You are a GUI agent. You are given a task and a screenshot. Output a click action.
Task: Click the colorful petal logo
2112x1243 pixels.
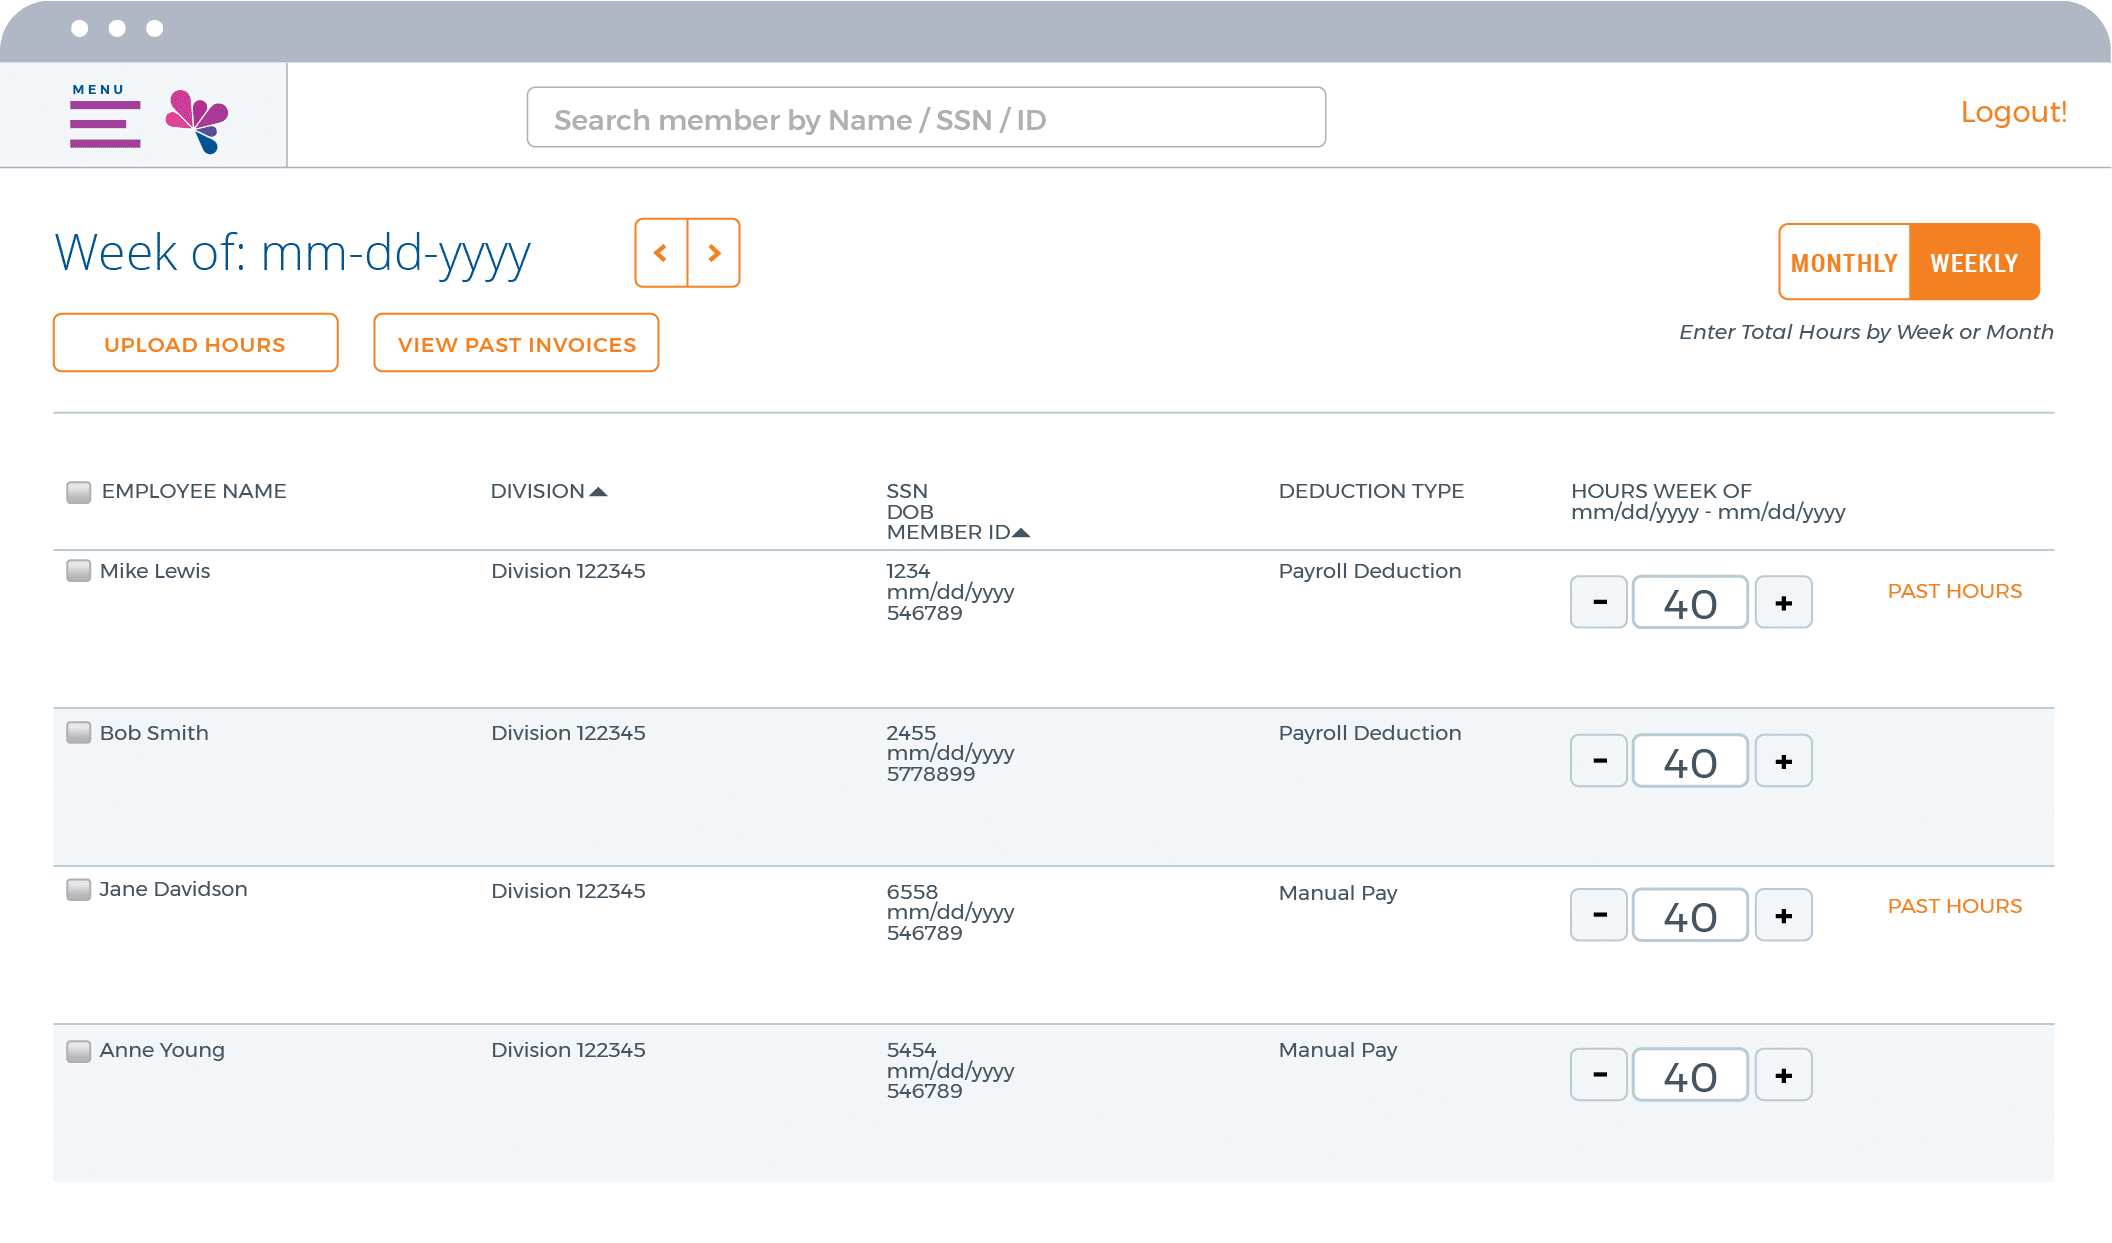197,121
